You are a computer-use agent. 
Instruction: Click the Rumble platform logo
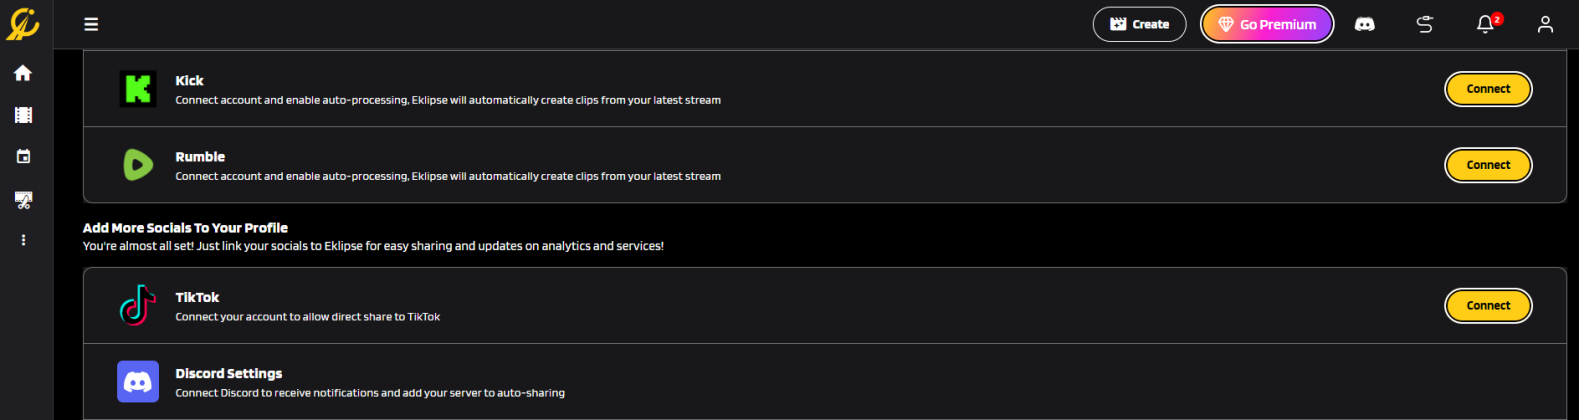pos(138,165)
